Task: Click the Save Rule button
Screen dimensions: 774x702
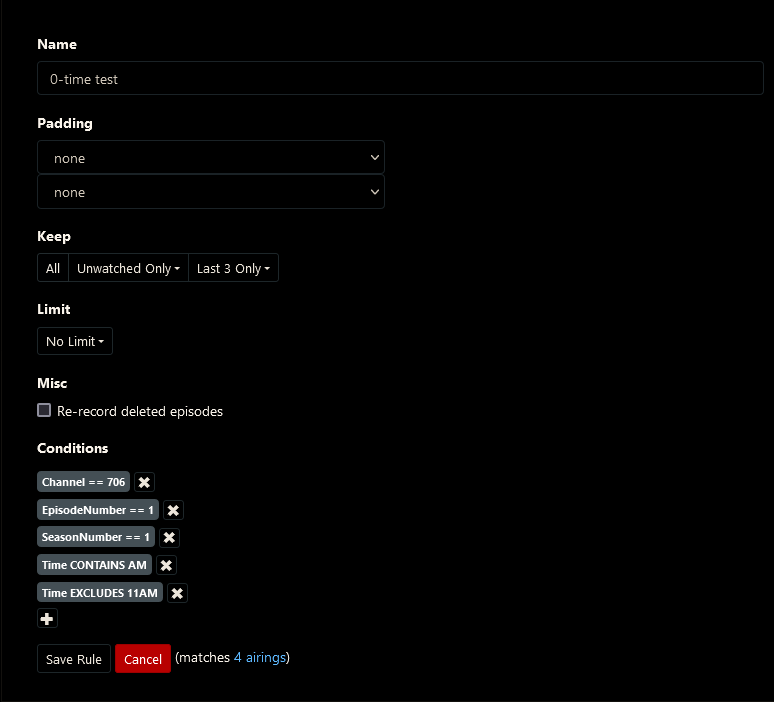Action: tap(74, 659)
